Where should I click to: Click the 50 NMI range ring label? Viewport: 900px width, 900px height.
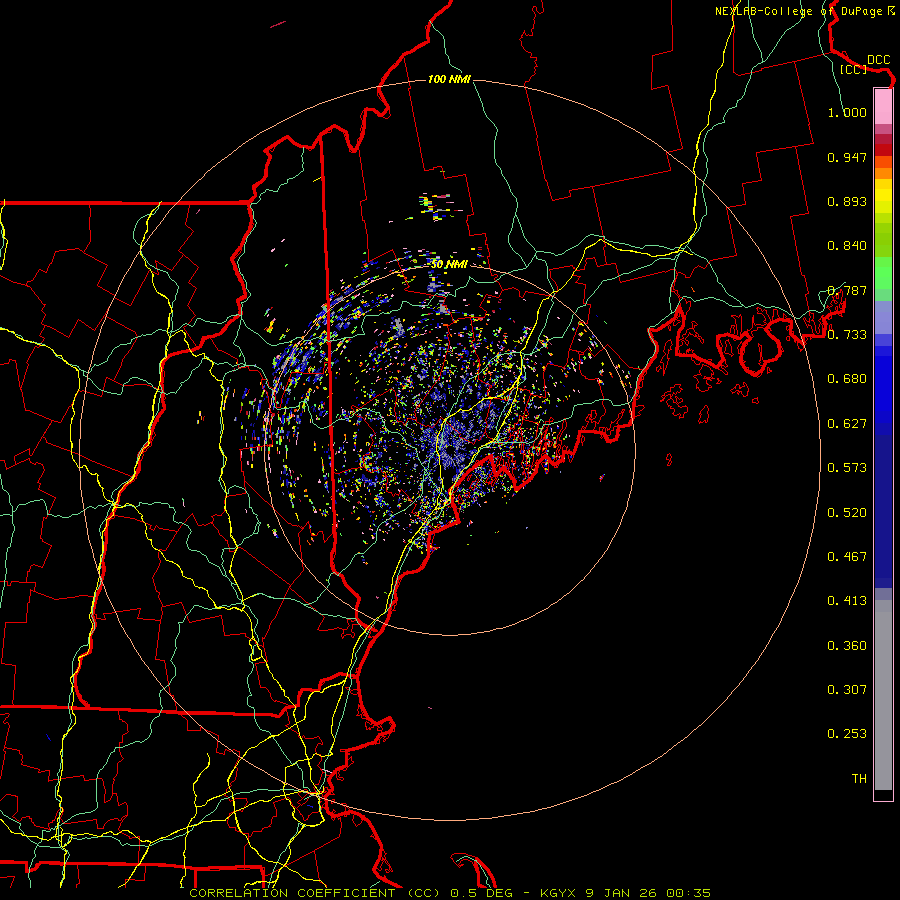[449, 265]
